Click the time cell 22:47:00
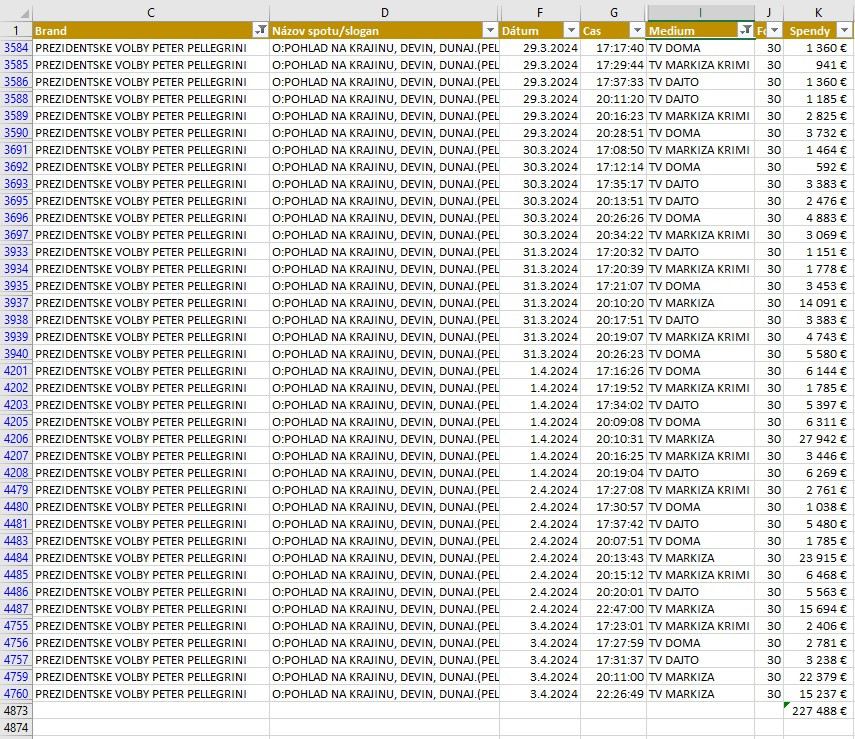The width and height of the screenshot is (855, 739). 613,609
